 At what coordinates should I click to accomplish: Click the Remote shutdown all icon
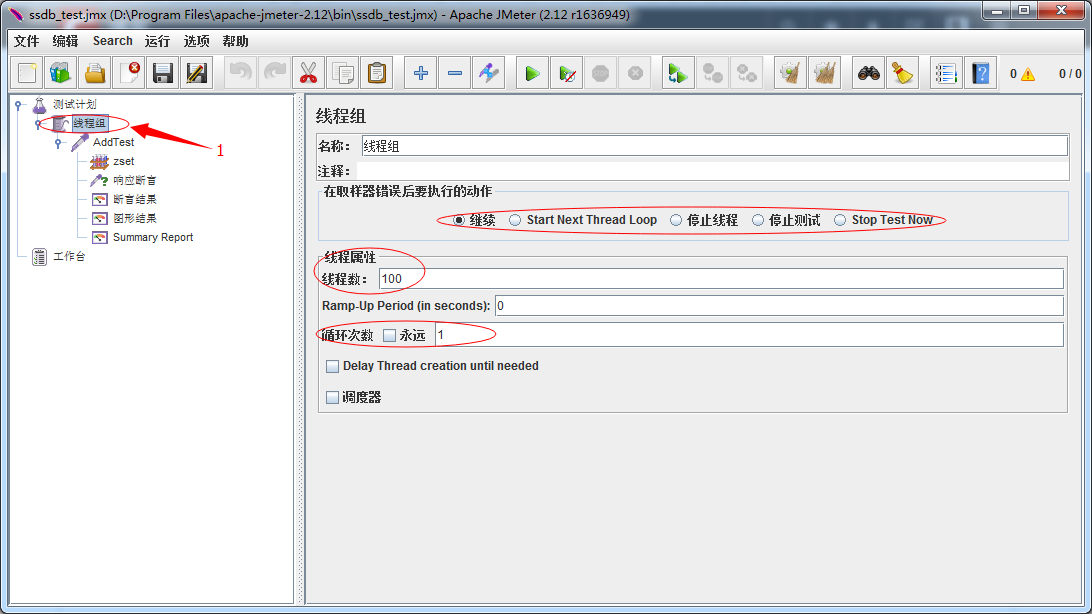click(x=747, y=73)
